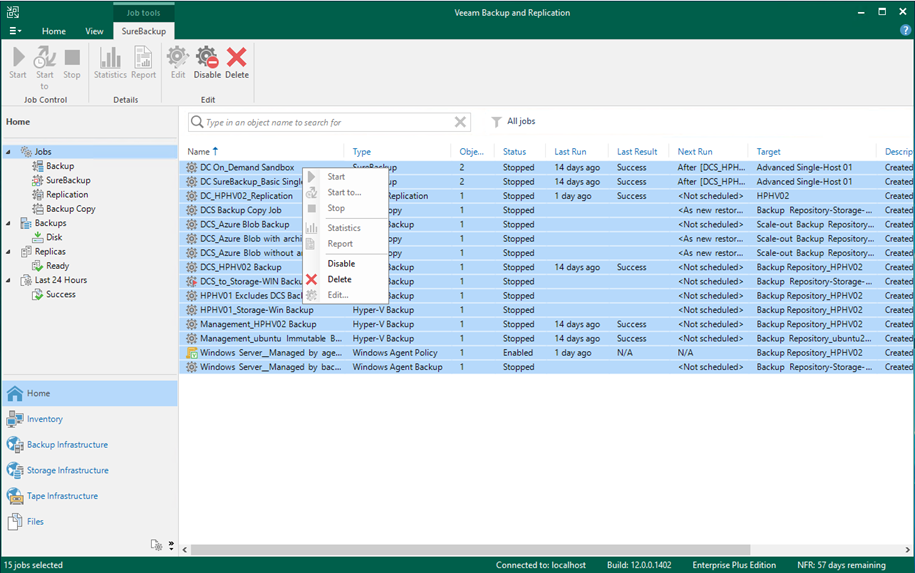The height and width of the screenshot is (573, 915).
Task: Select the HPHV01_Storage-Win Backup job
Action: [546, 310]
